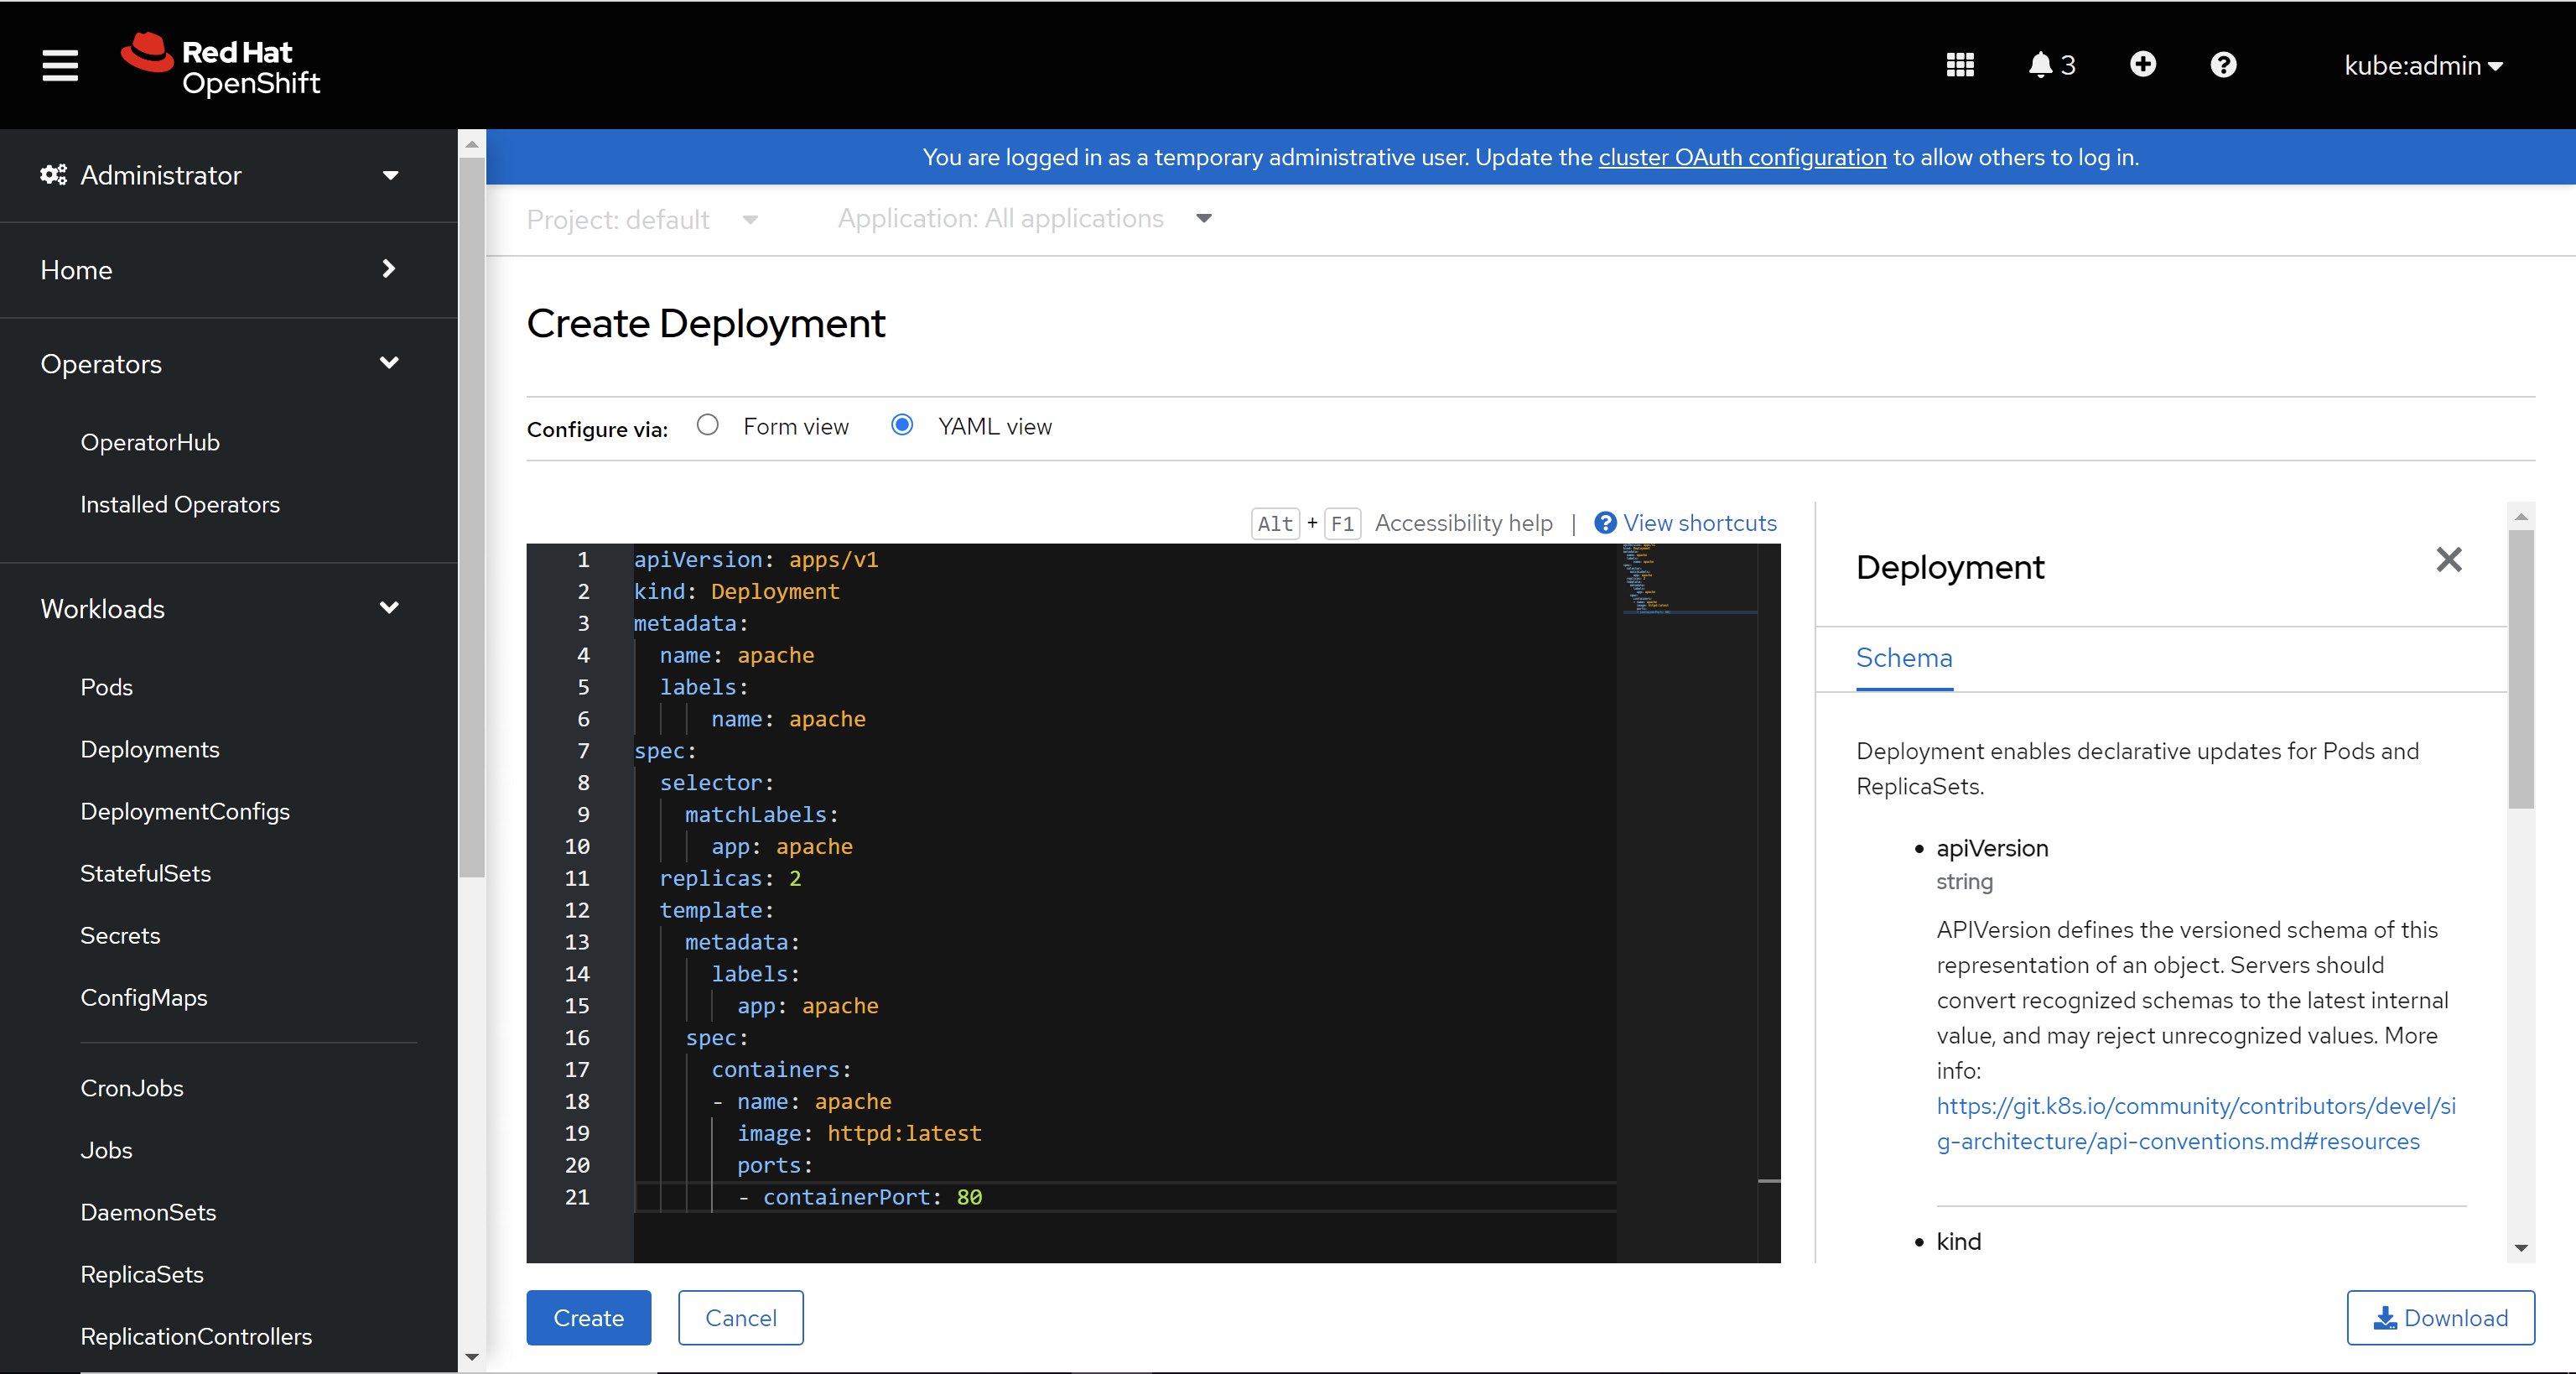Select the YAML view radio button
The width and height of the screenshot is (2576, 1374).
(x=902, y=425)
